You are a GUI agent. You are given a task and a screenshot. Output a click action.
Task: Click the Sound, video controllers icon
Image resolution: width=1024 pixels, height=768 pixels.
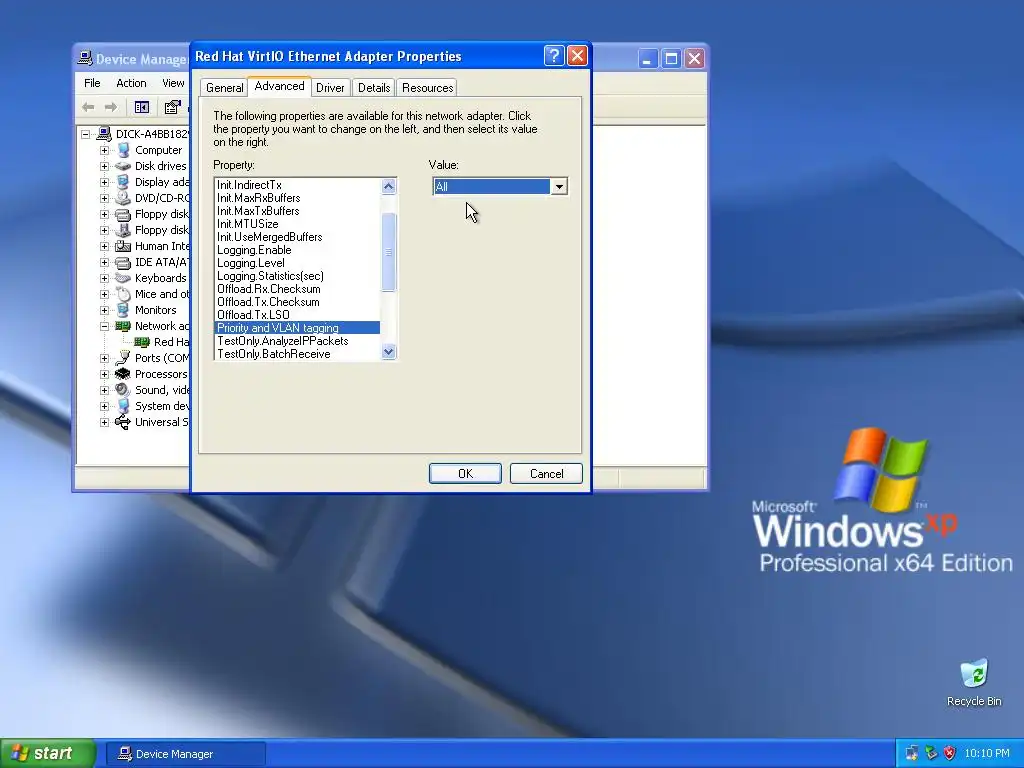pyautogui.click(x=123, y=390)
